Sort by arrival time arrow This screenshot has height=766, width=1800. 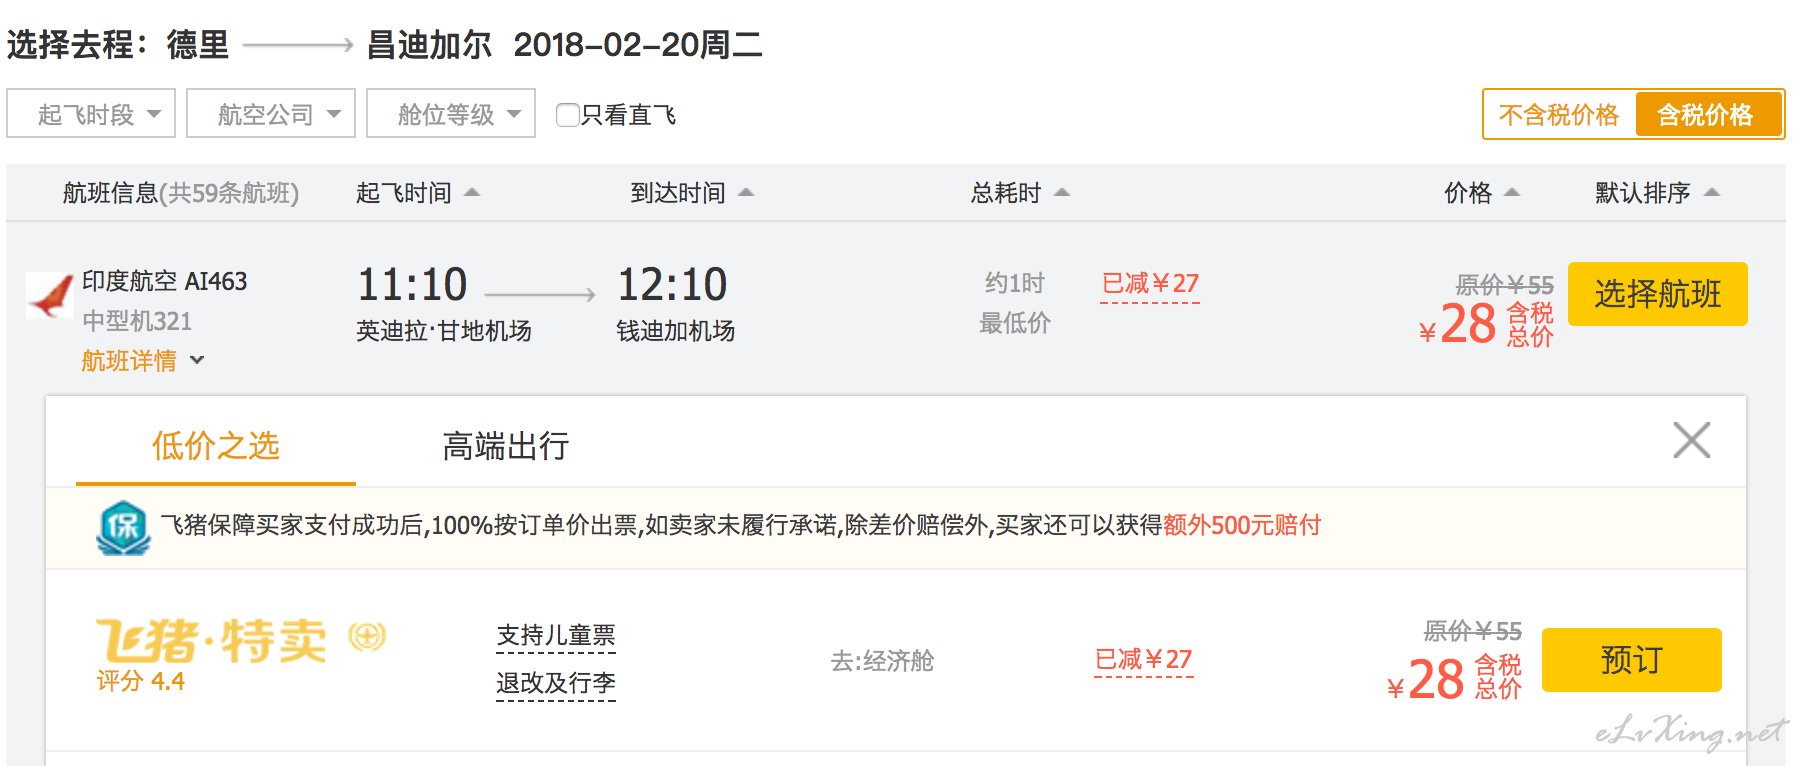click(x=746, y=192)
